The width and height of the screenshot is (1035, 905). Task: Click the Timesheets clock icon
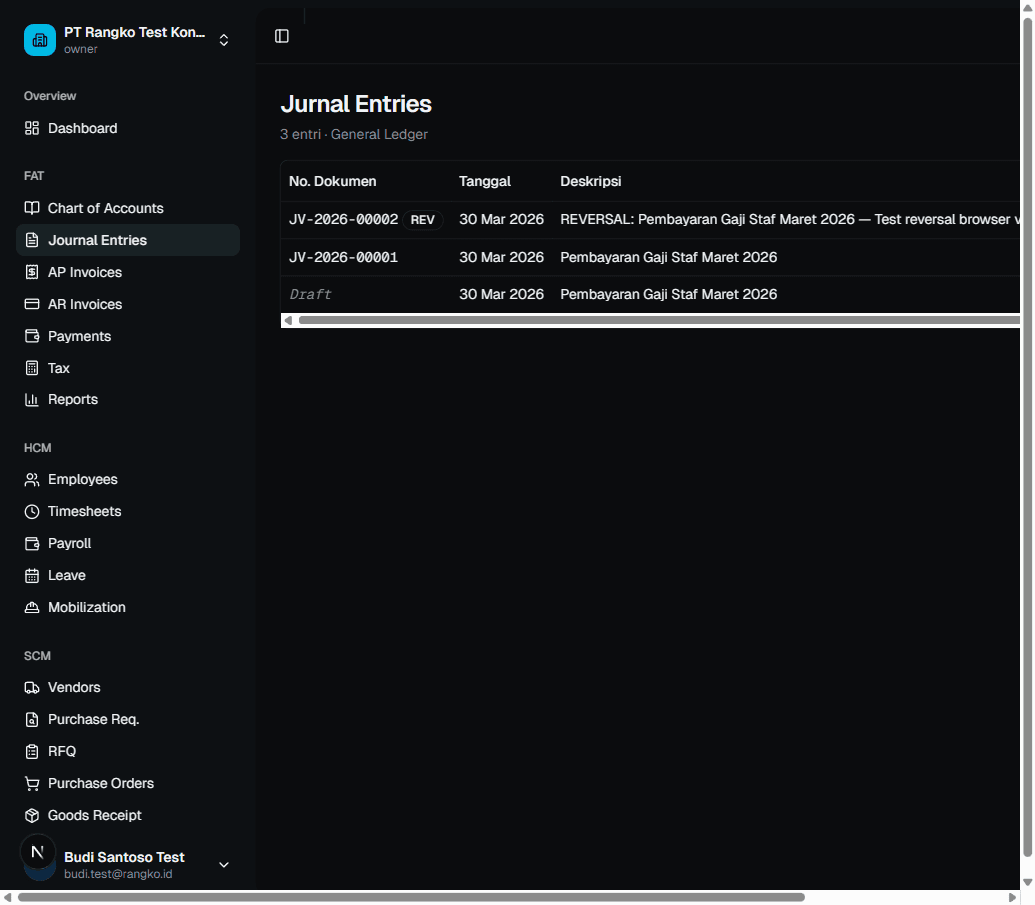[x=32, y=512]
